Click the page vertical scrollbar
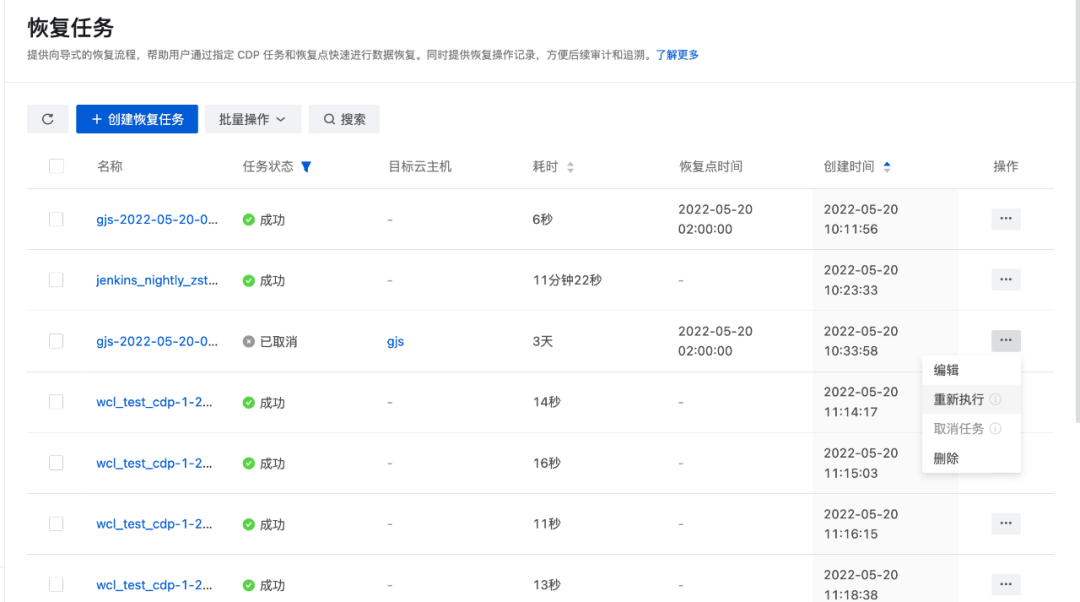The image size is (1080, 602). coord(1077,211)
